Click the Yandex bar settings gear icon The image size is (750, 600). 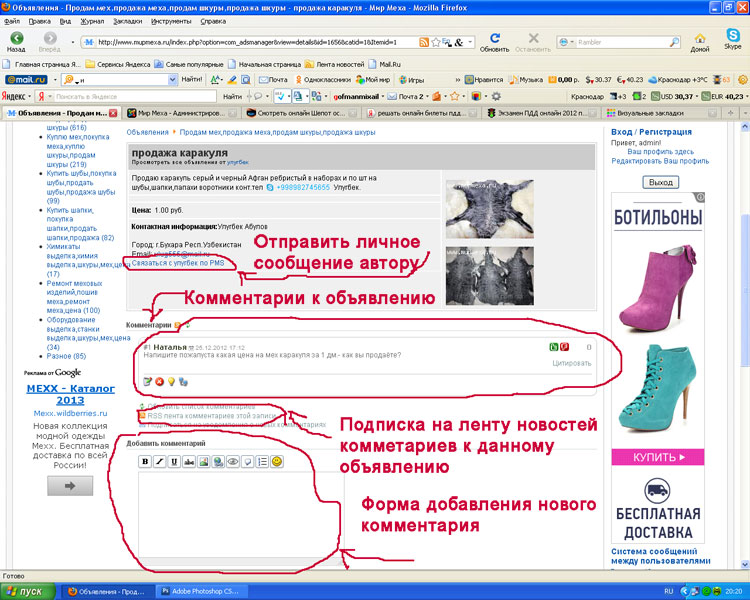point(496,96)
